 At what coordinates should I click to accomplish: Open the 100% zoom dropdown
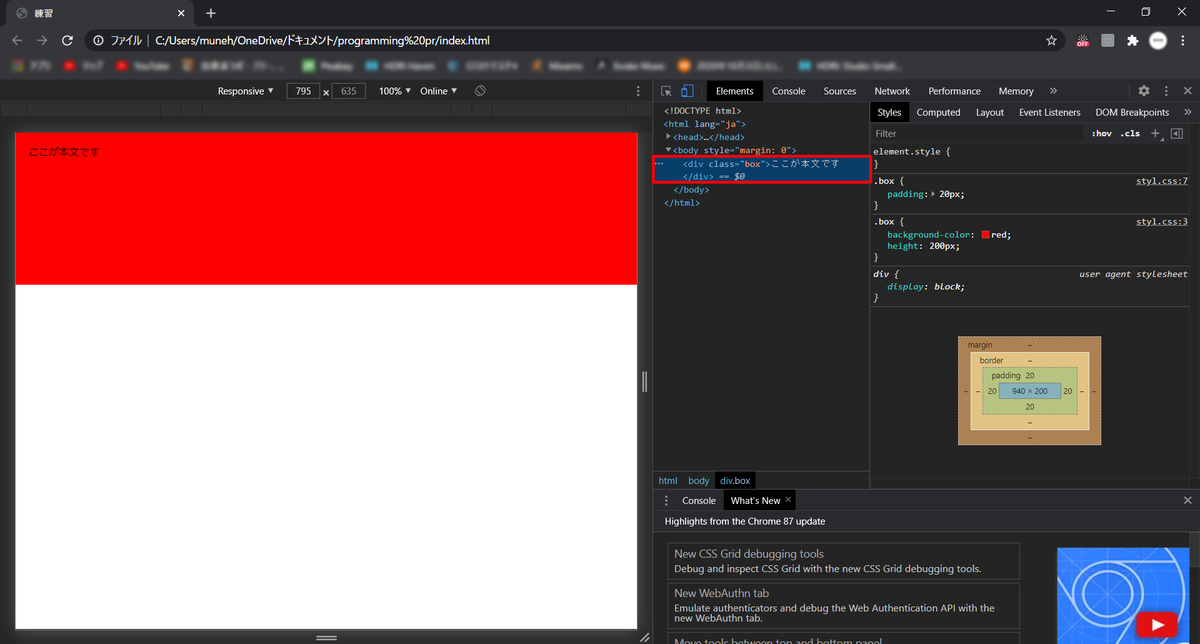tap(394, 91)
